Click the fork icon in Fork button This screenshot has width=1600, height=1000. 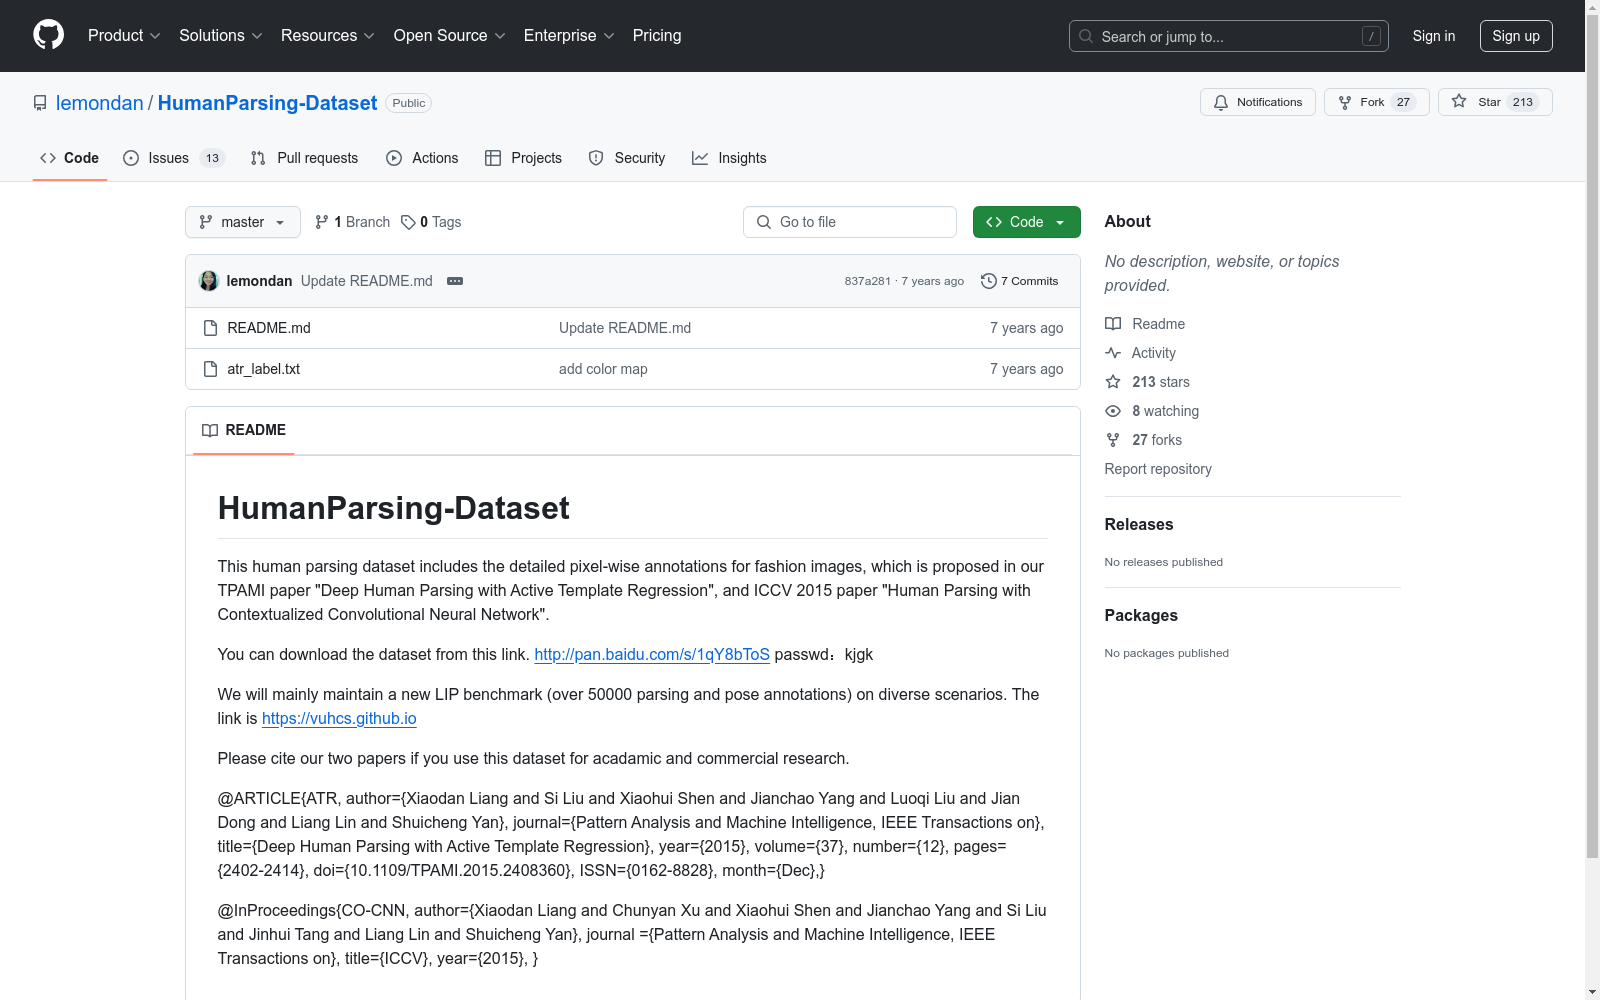(1345, 102)
